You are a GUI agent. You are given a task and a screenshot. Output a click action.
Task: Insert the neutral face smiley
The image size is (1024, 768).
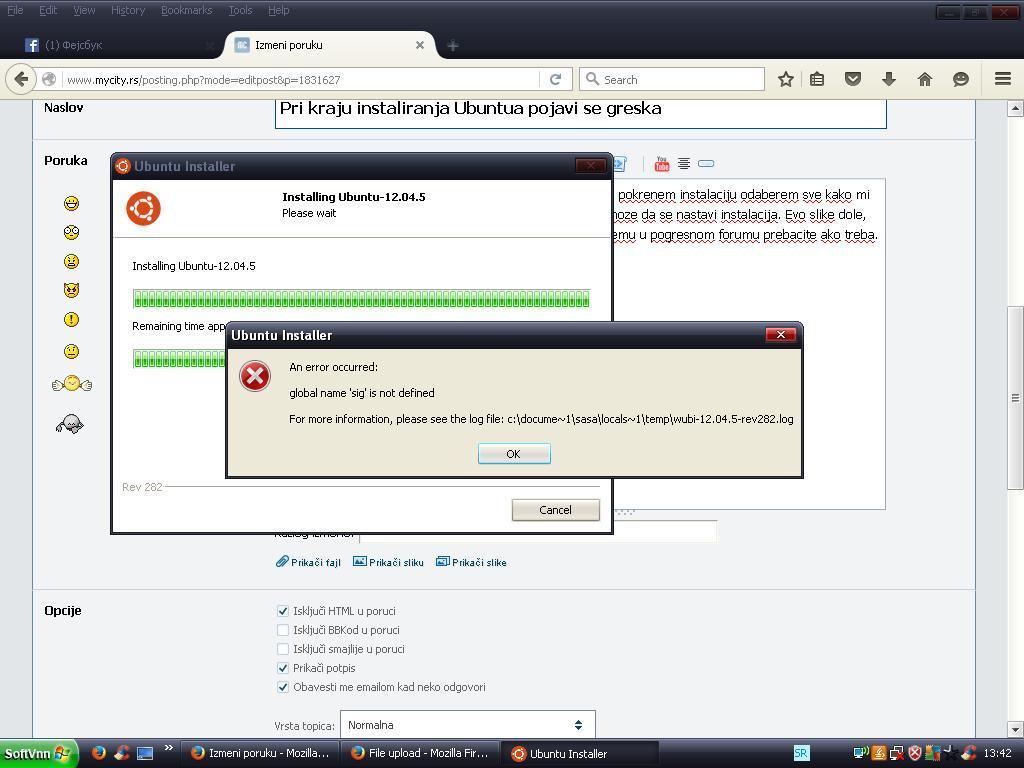click(71, 351)
